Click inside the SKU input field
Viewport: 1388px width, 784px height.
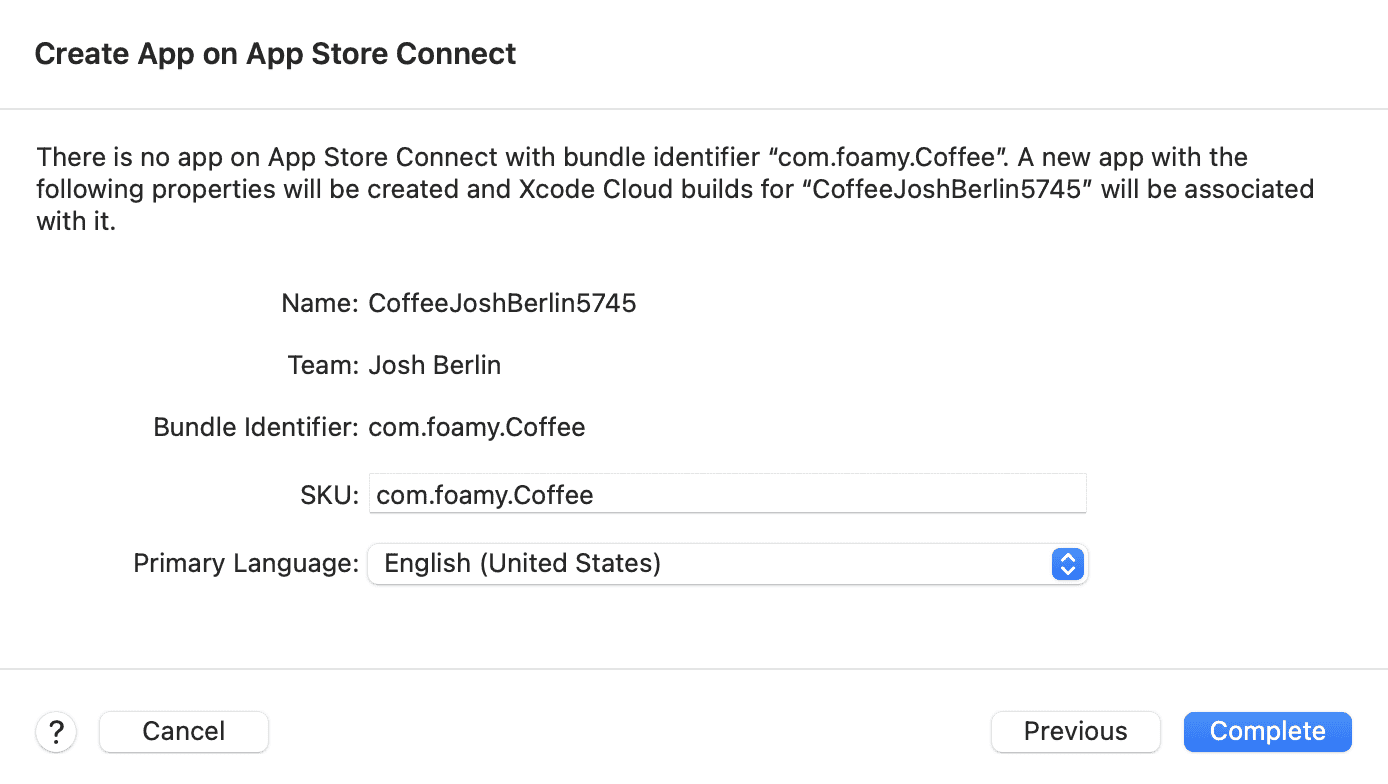pos(727,492)
